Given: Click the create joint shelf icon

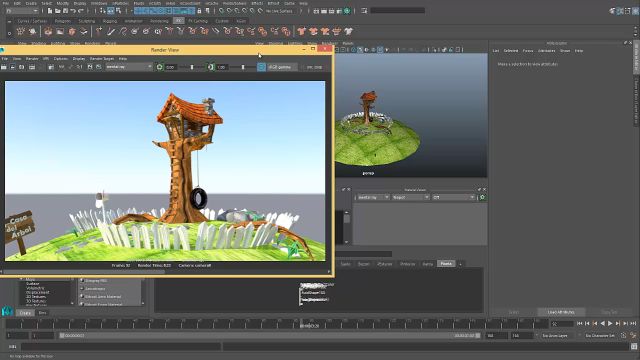Looking at the screenshot, I should tap(99, 31).
